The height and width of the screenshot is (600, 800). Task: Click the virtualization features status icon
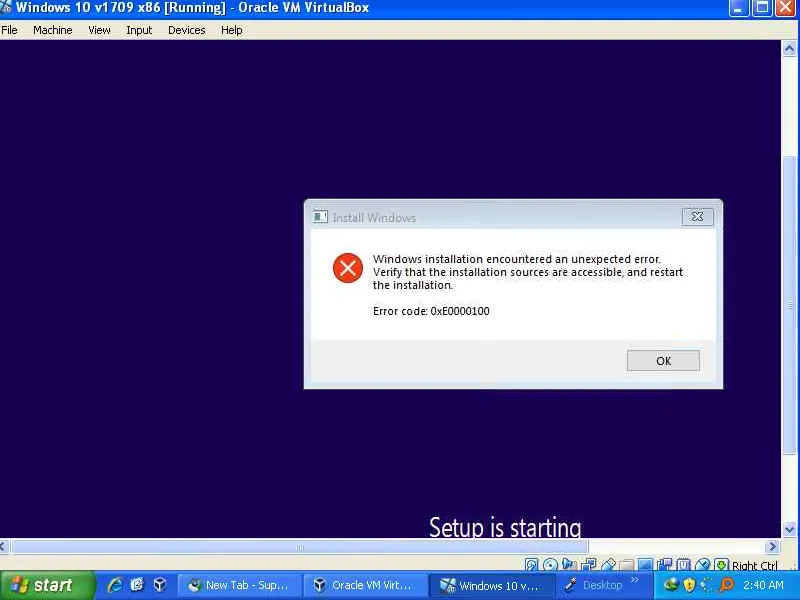[684, 564]
